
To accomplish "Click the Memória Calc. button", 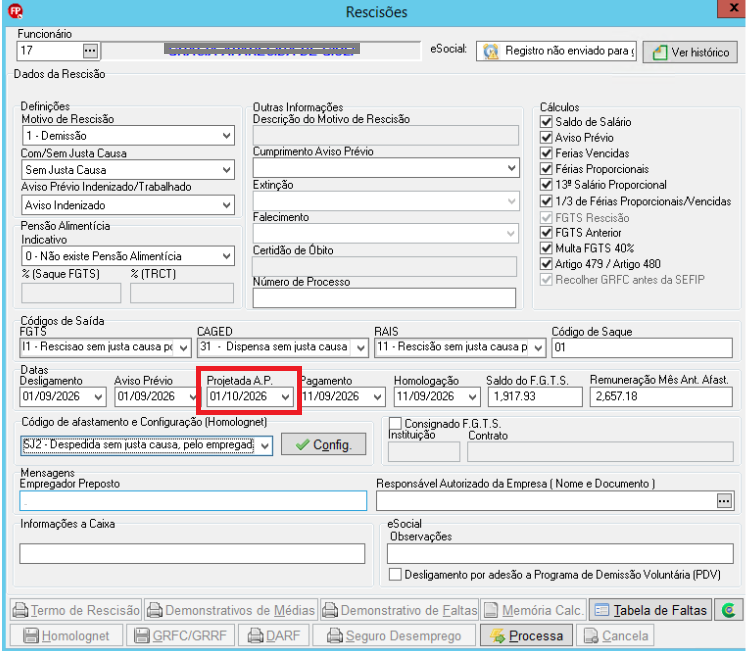I will (534, 611).
